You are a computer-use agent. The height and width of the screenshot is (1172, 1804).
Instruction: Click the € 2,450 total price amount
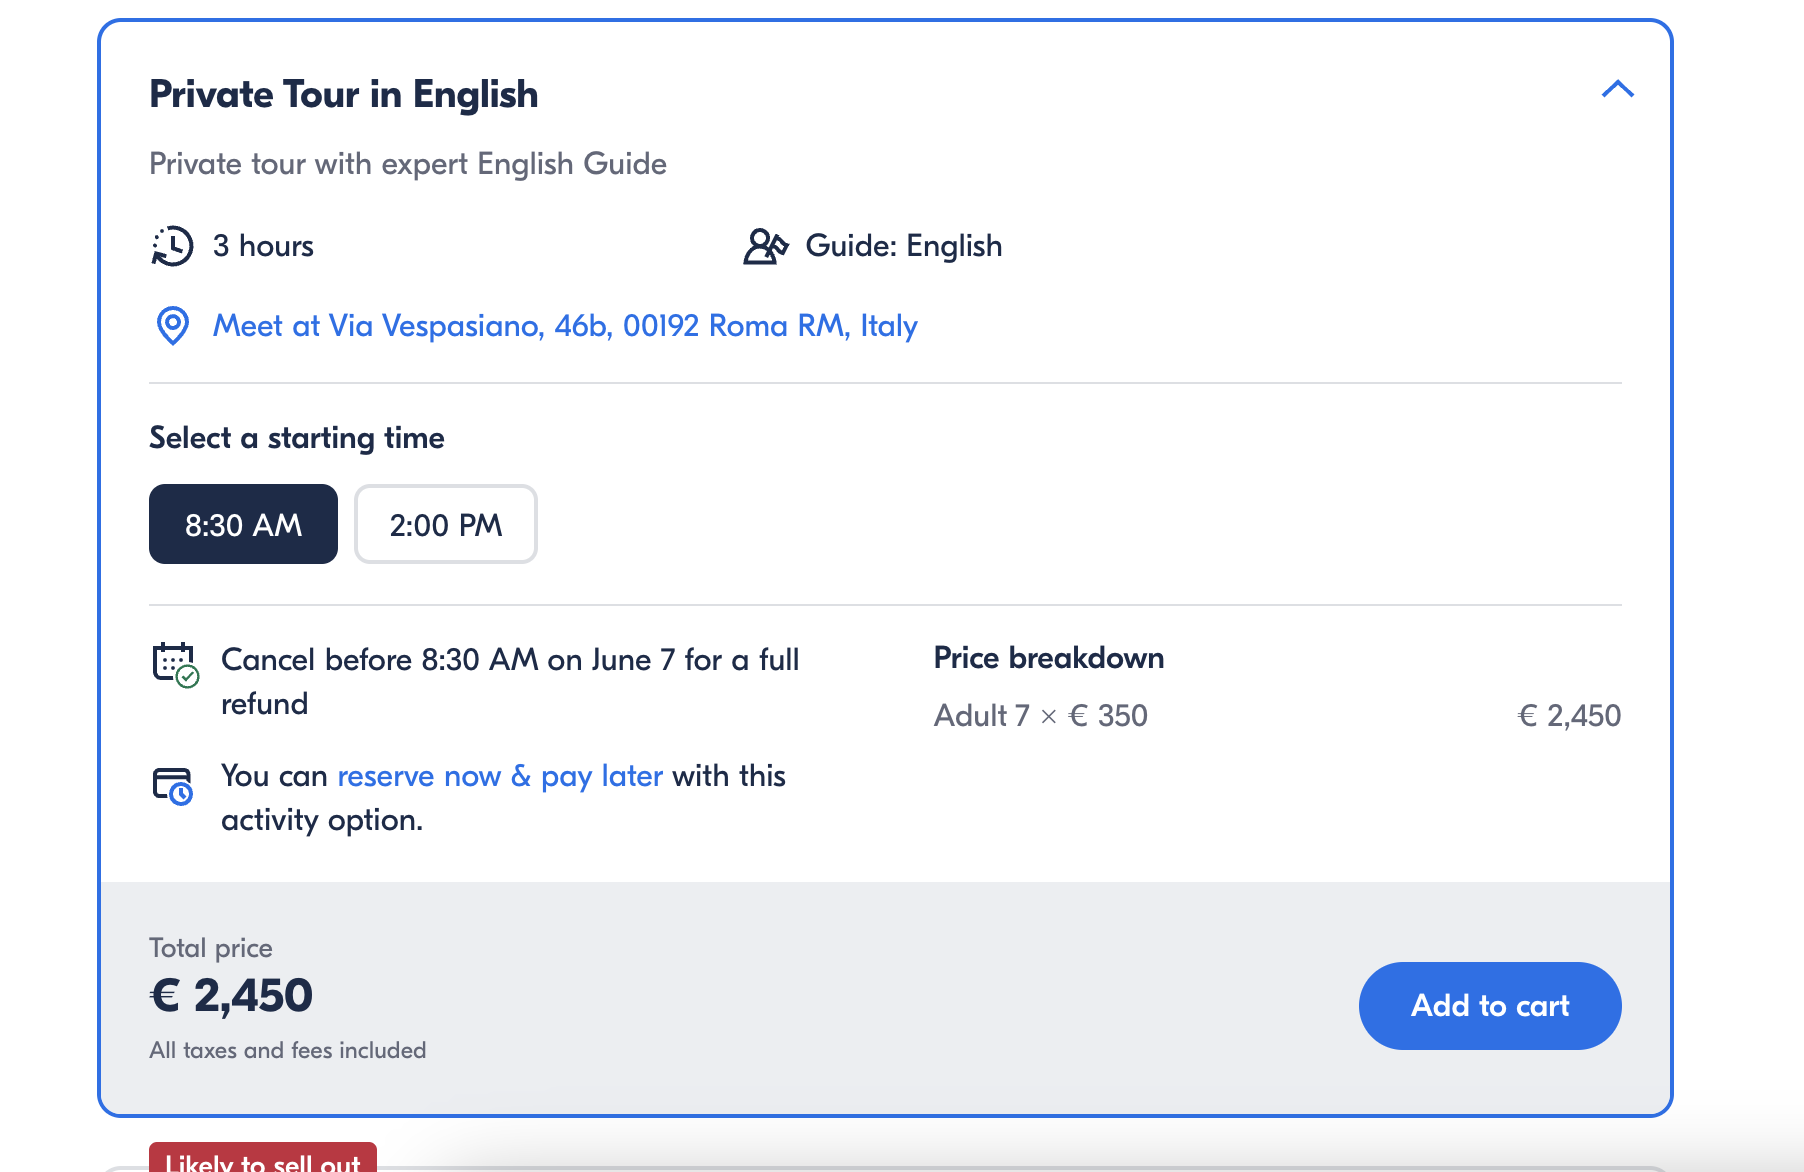pos(231,996)
